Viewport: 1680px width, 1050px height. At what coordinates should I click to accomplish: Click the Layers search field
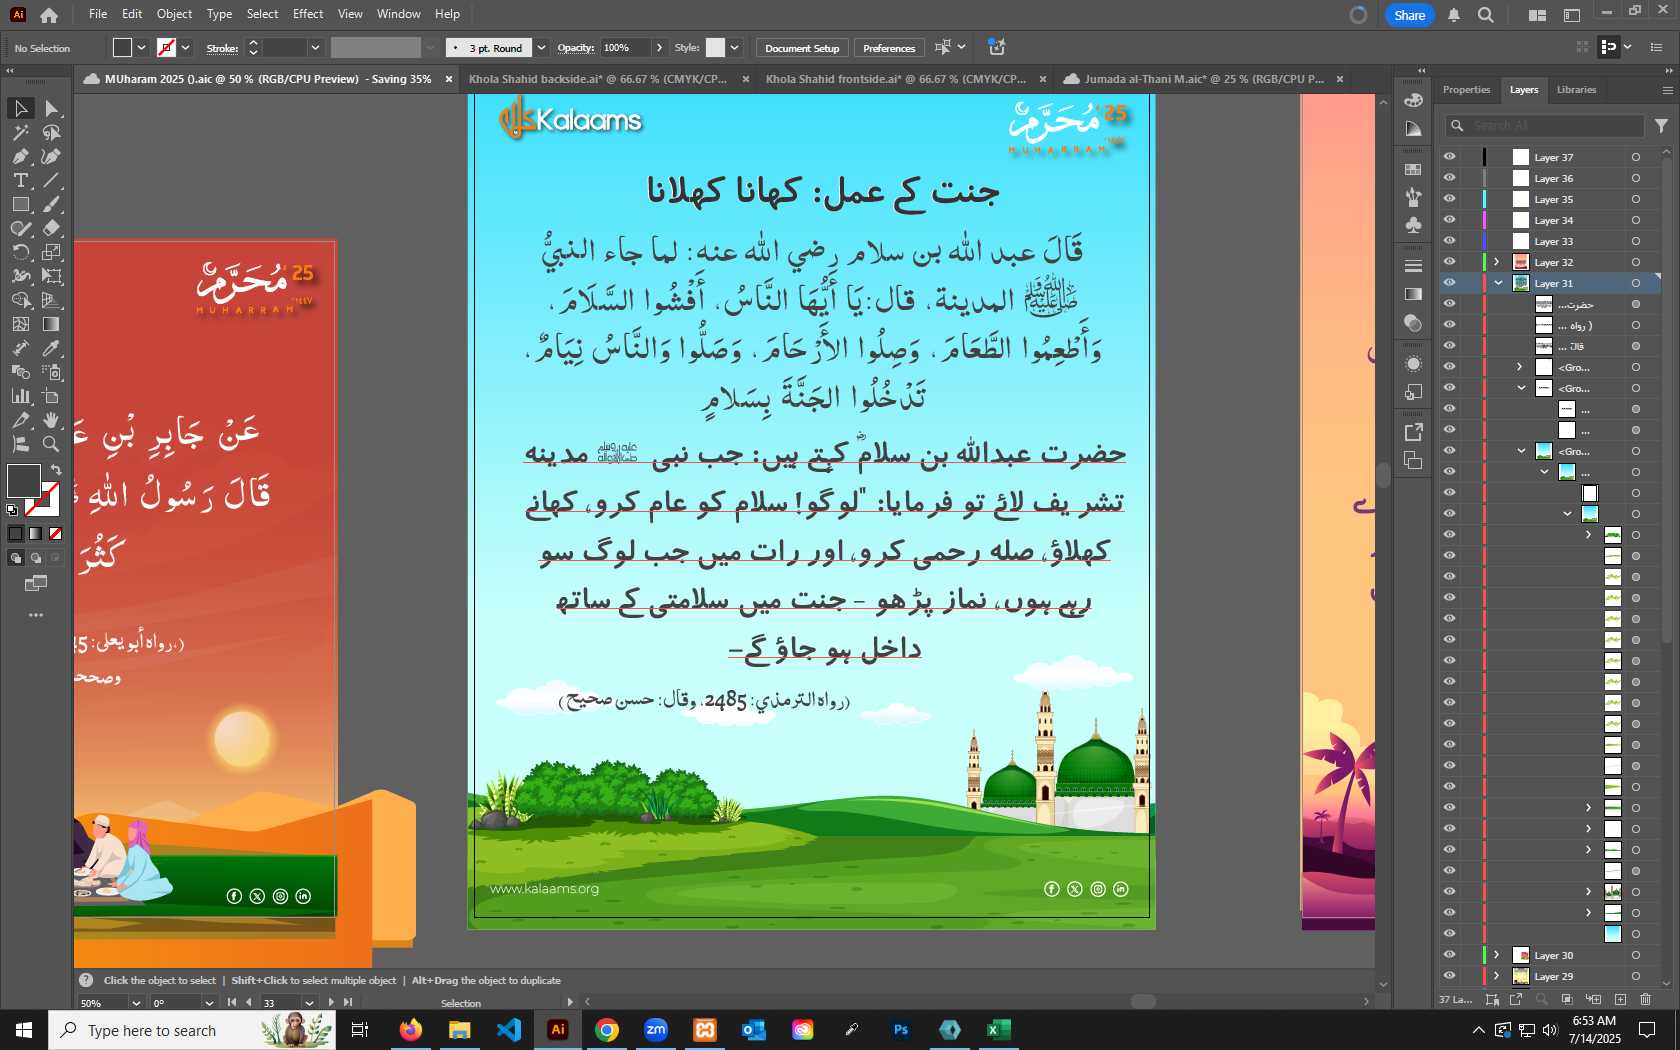pyautogui.click(x=1545, y=126)
